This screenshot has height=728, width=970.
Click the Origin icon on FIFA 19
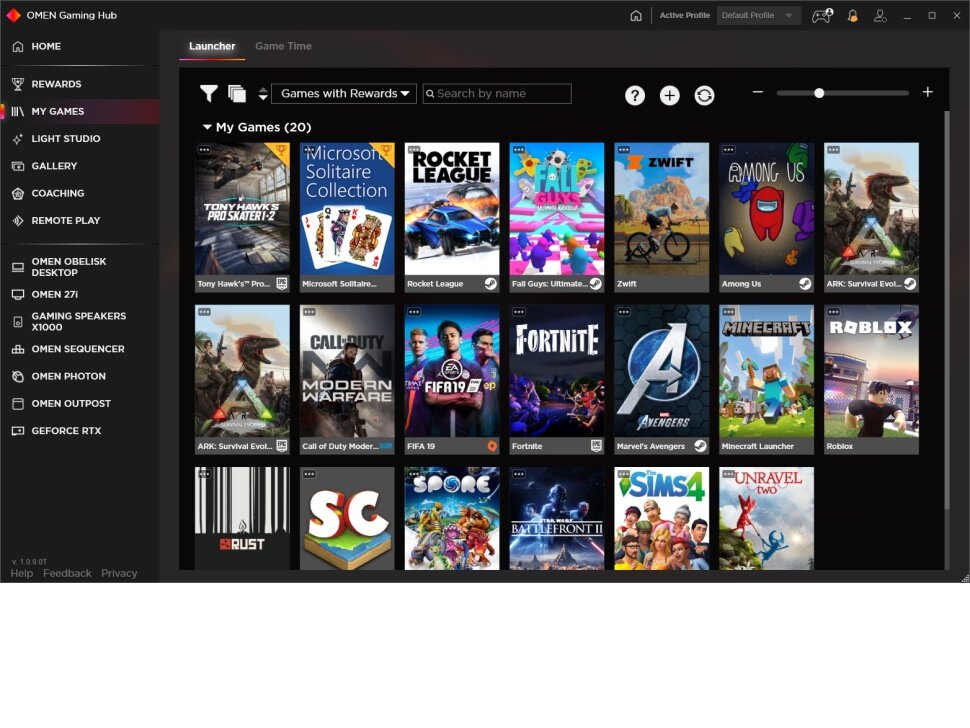click(x=492, y=446)
